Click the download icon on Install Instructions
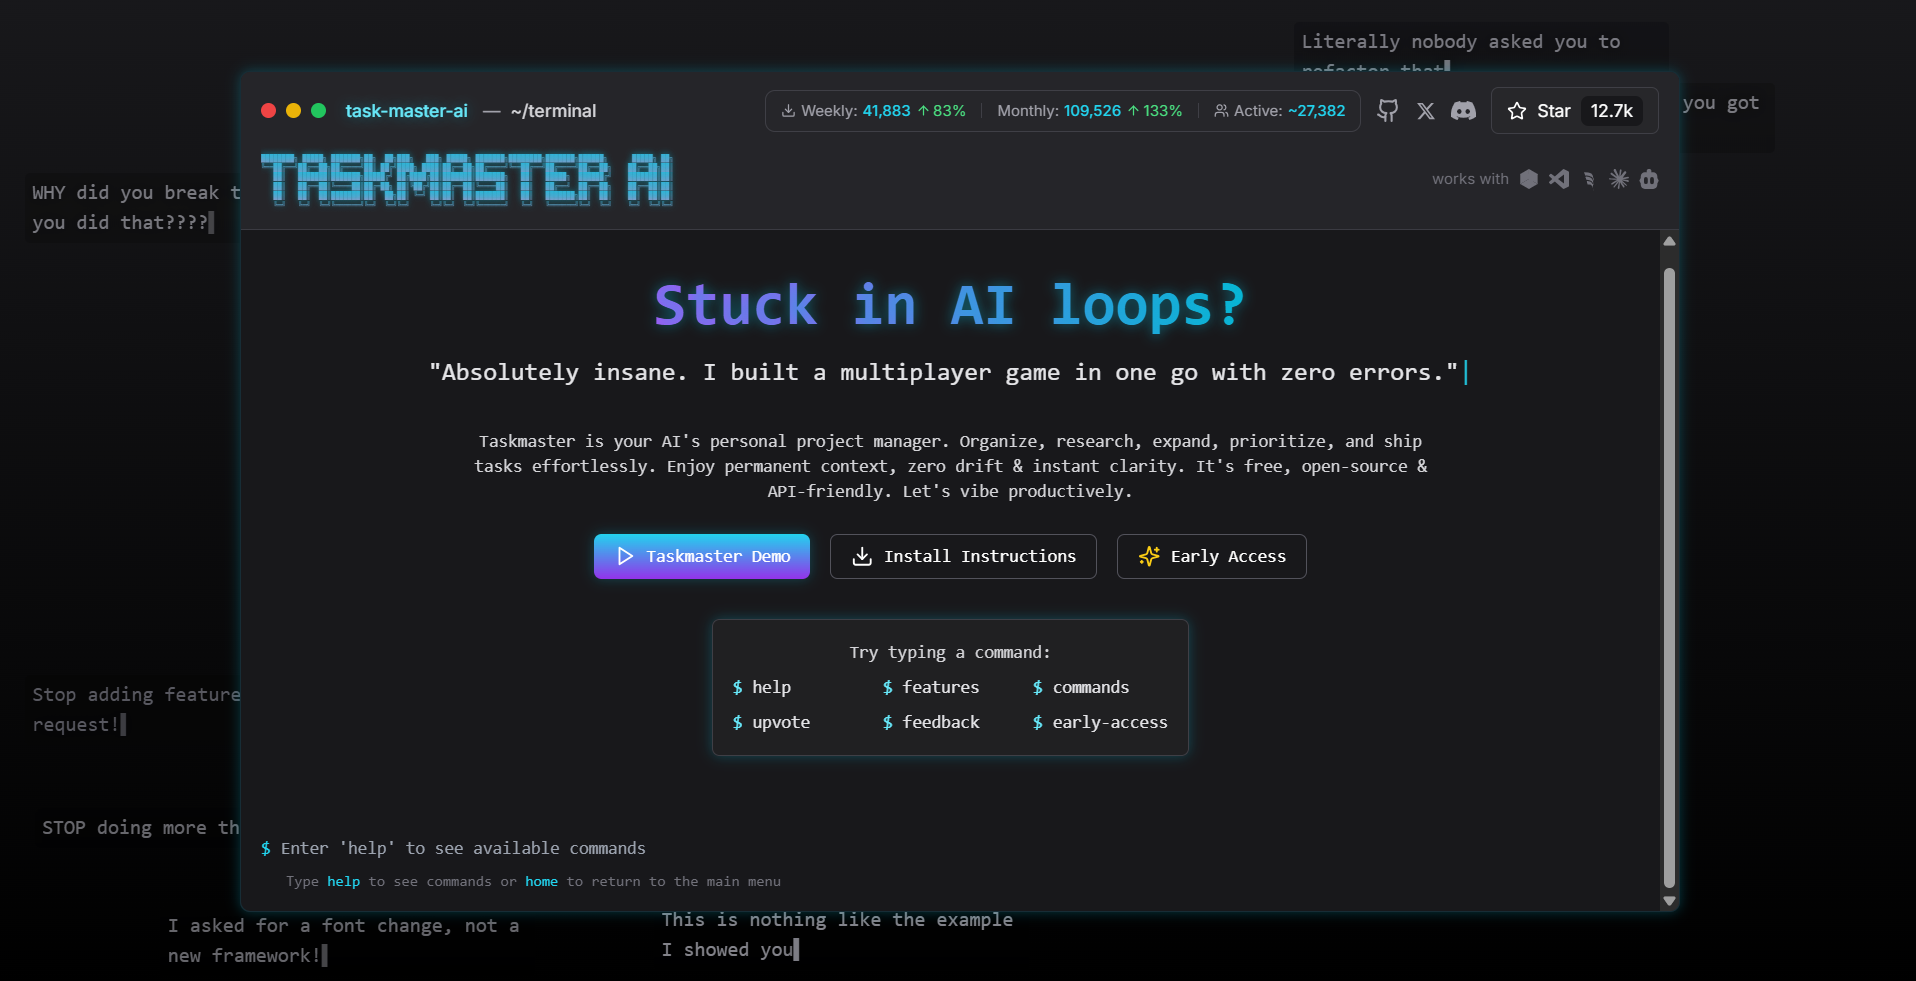 pyautogui.click(x=862, y=556)
